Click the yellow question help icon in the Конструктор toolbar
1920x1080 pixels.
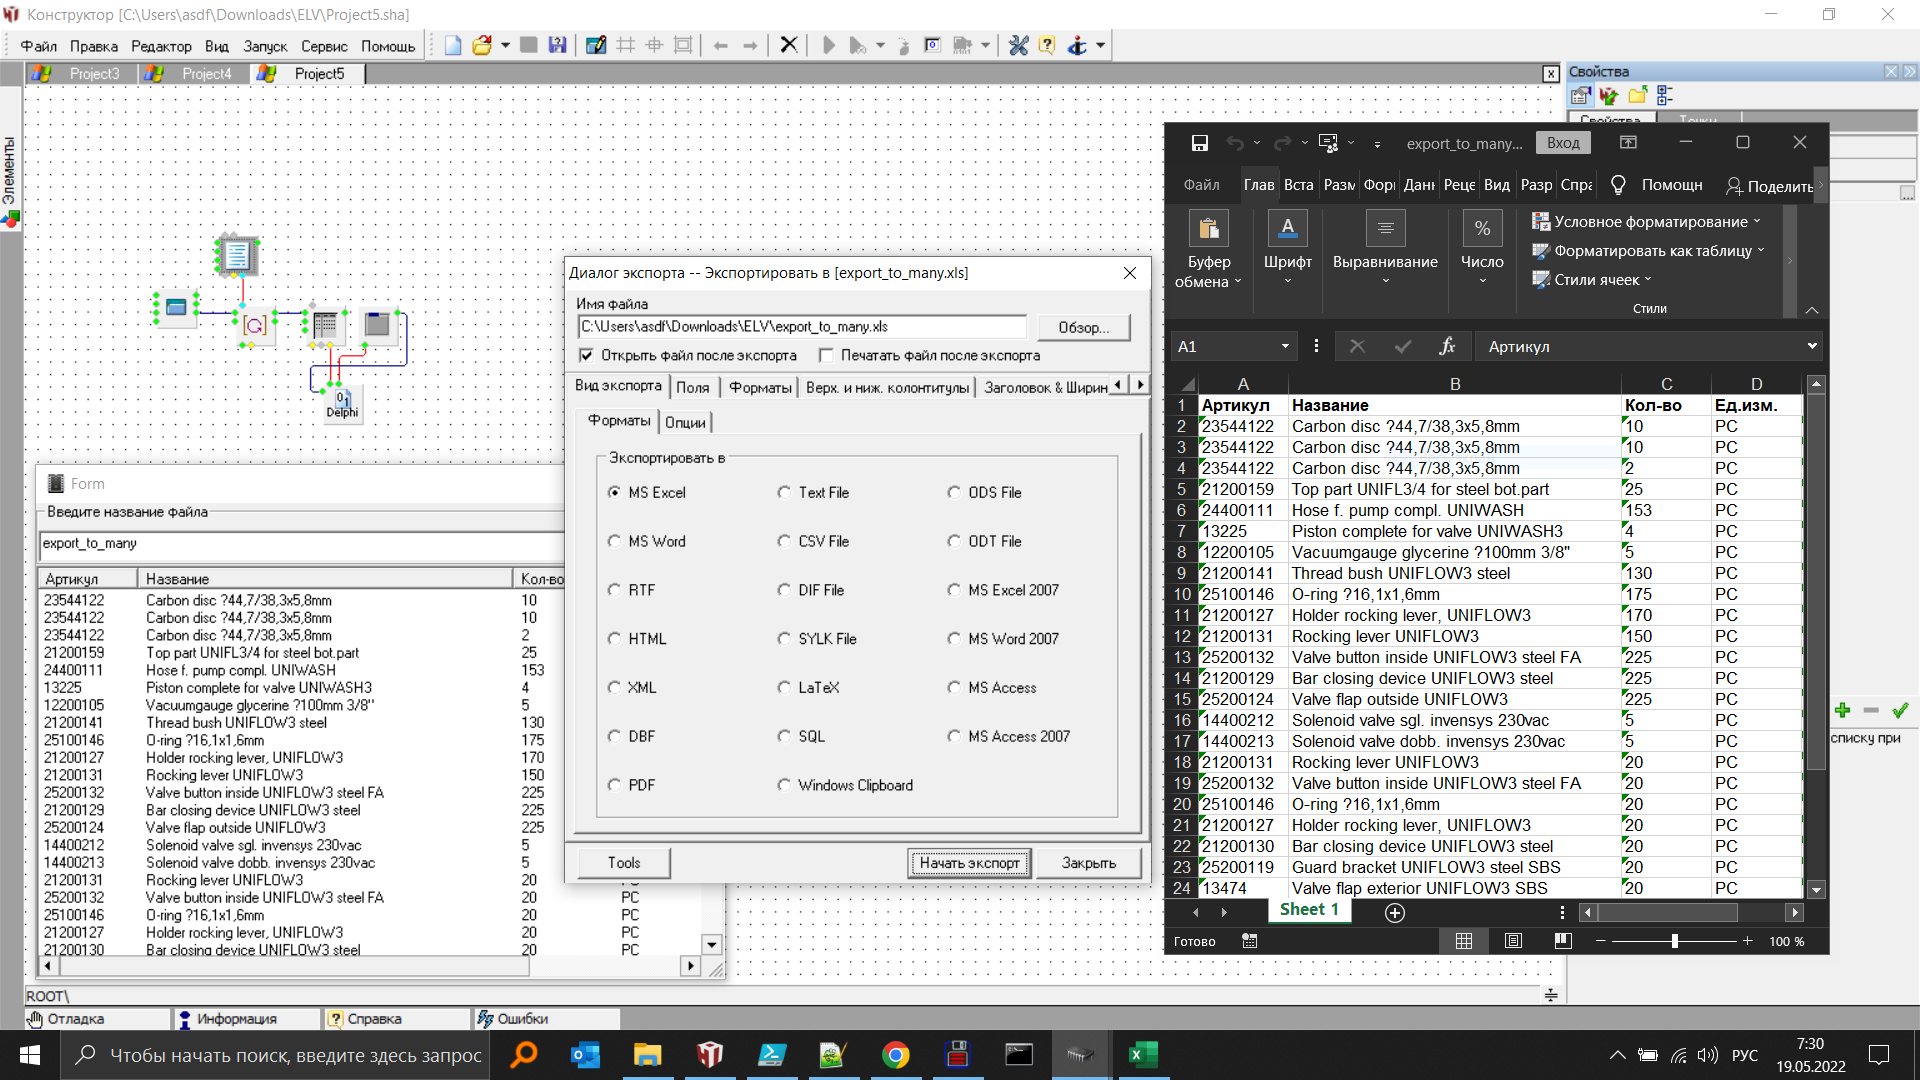pyautogui.click(x=1047, y=45)
